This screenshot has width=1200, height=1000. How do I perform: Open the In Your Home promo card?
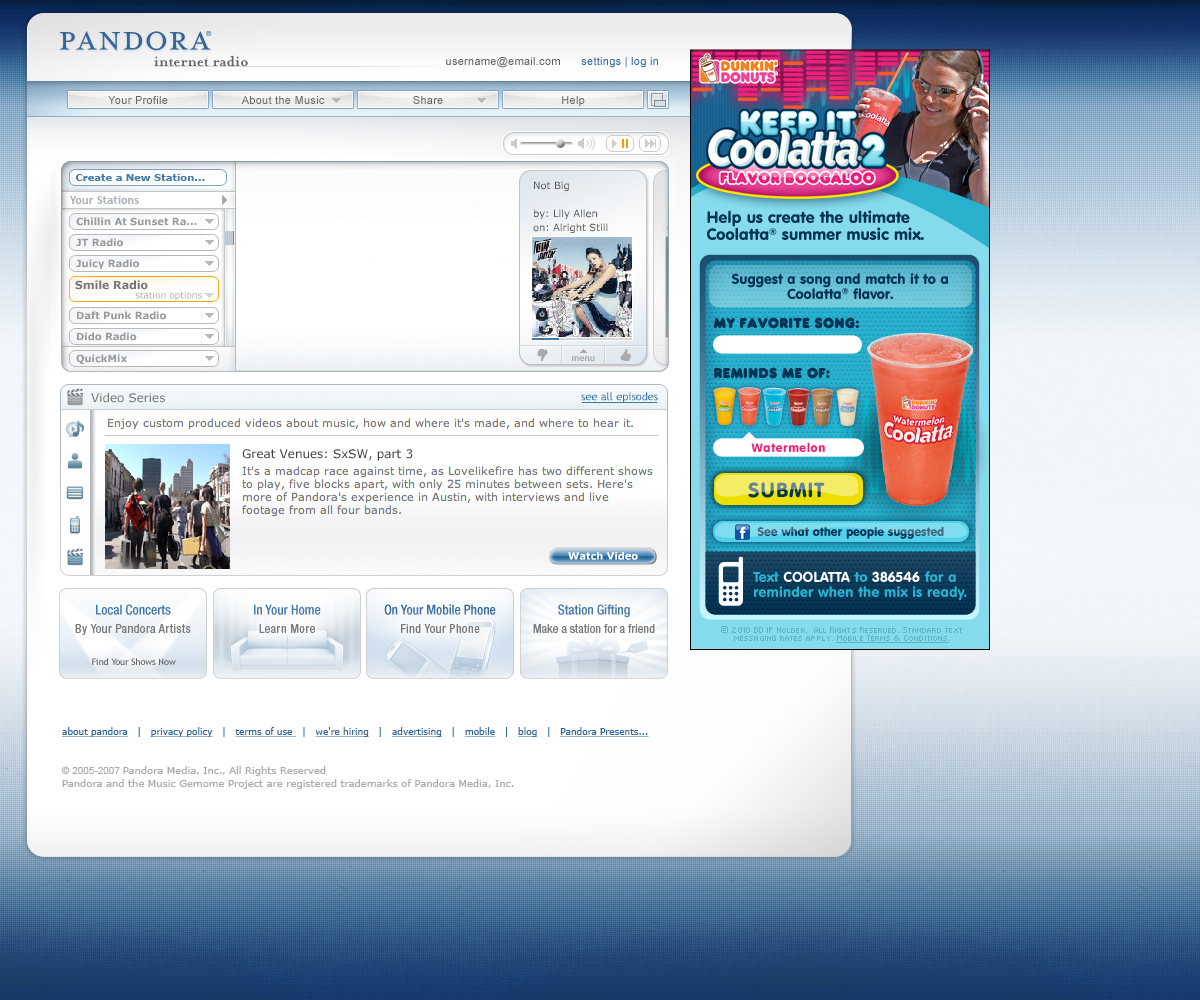tap(287, 634)
